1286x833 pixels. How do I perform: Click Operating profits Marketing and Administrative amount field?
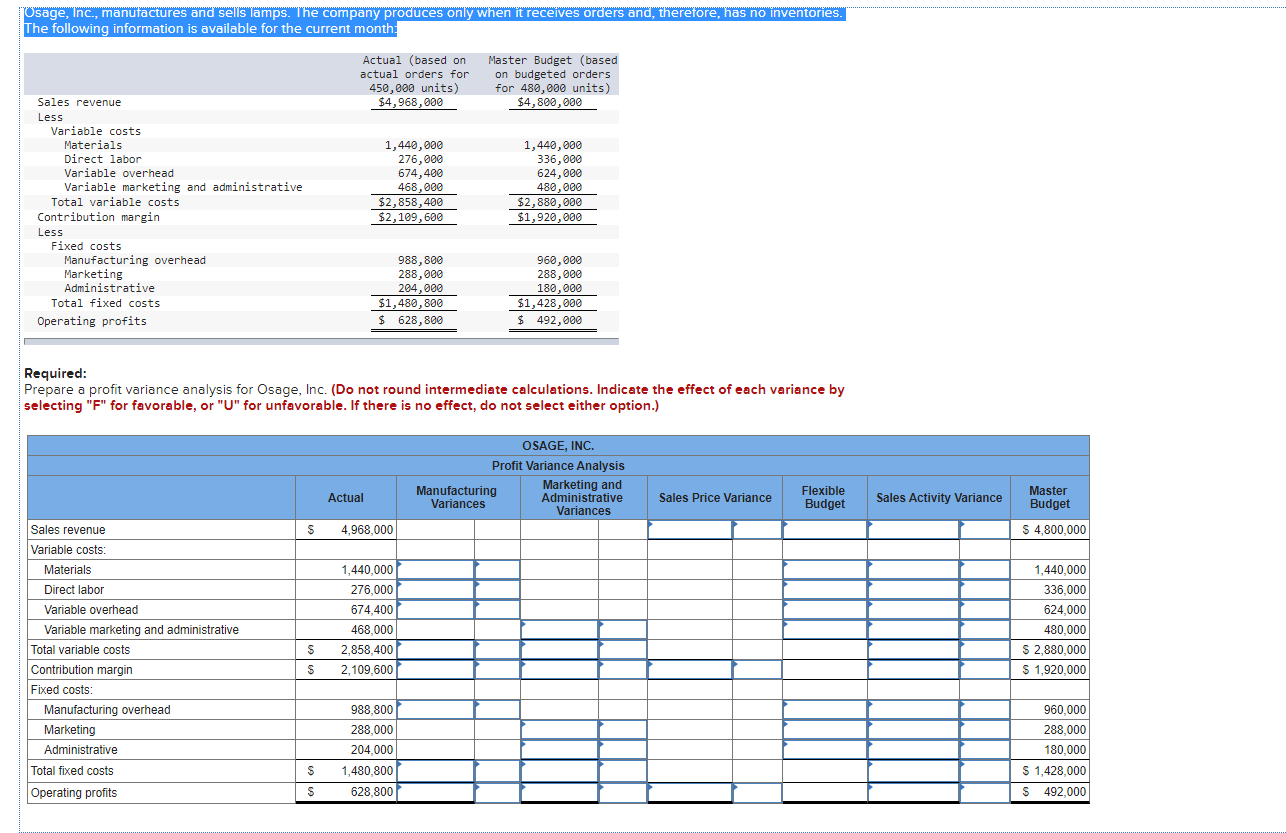[x=560, y=793]
